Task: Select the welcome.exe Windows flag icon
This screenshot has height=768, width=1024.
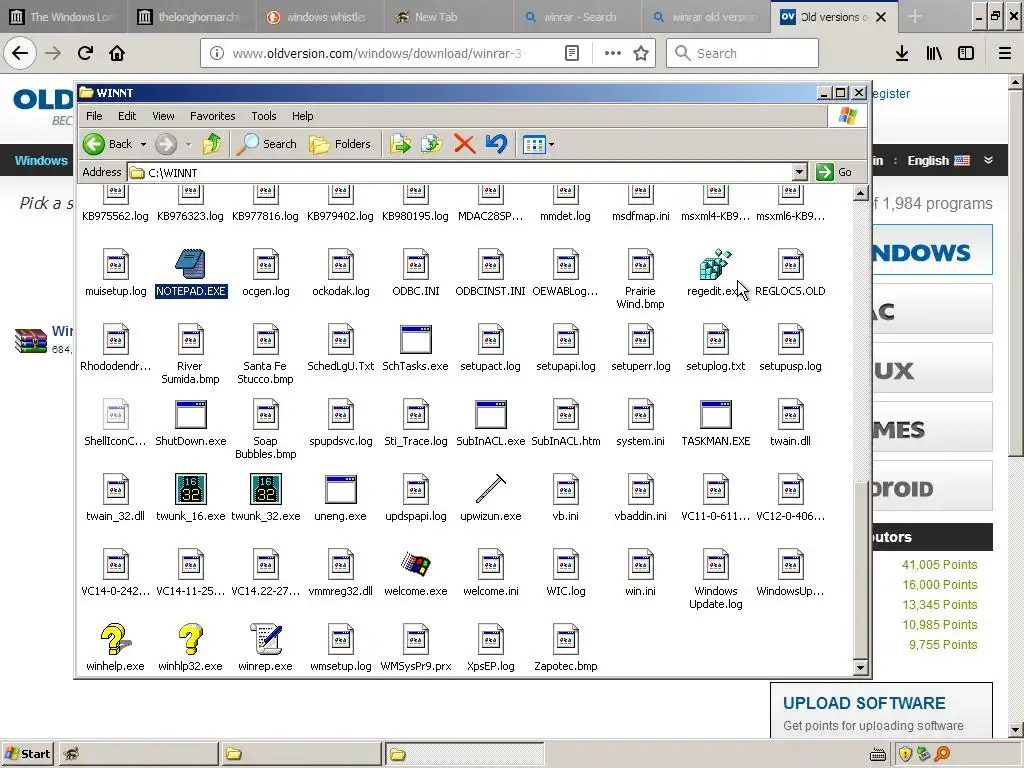Action: point(415,564)
